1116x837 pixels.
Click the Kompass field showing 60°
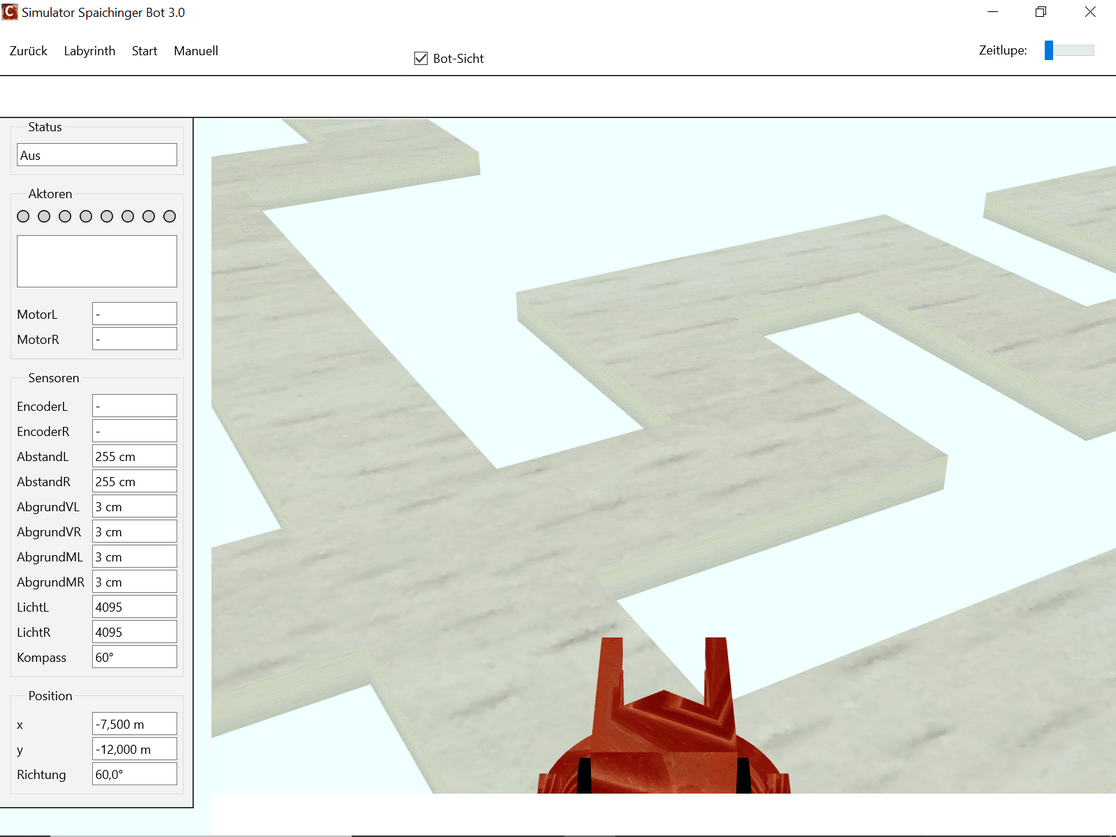[134, 657]
